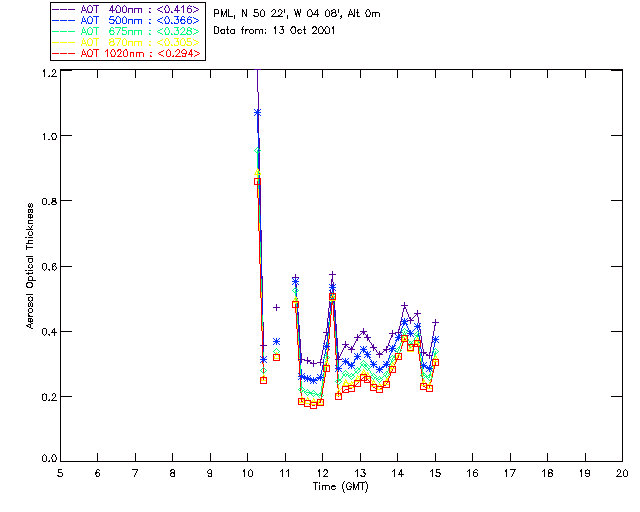Screen dimensions: 640x512
Task: Click the AOT 1020nm legend entry
Action: [x=126, y=53]
